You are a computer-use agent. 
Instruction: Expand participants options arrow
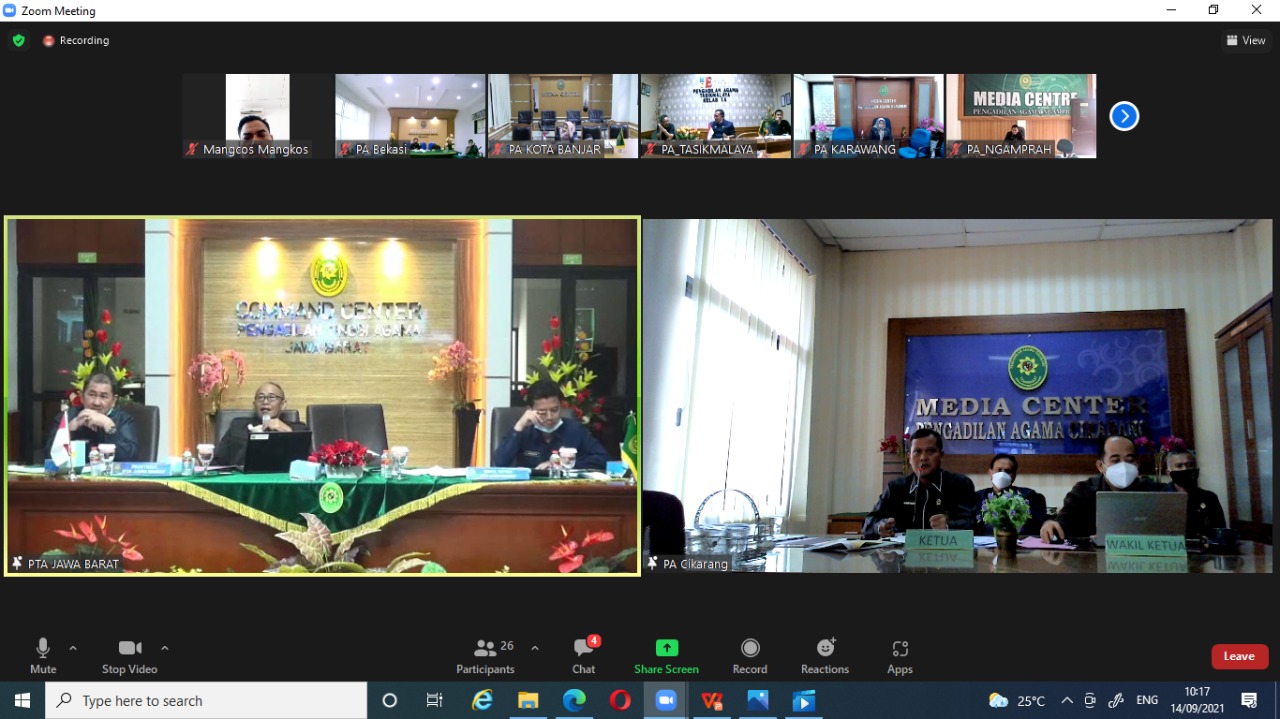click(535, 648)
